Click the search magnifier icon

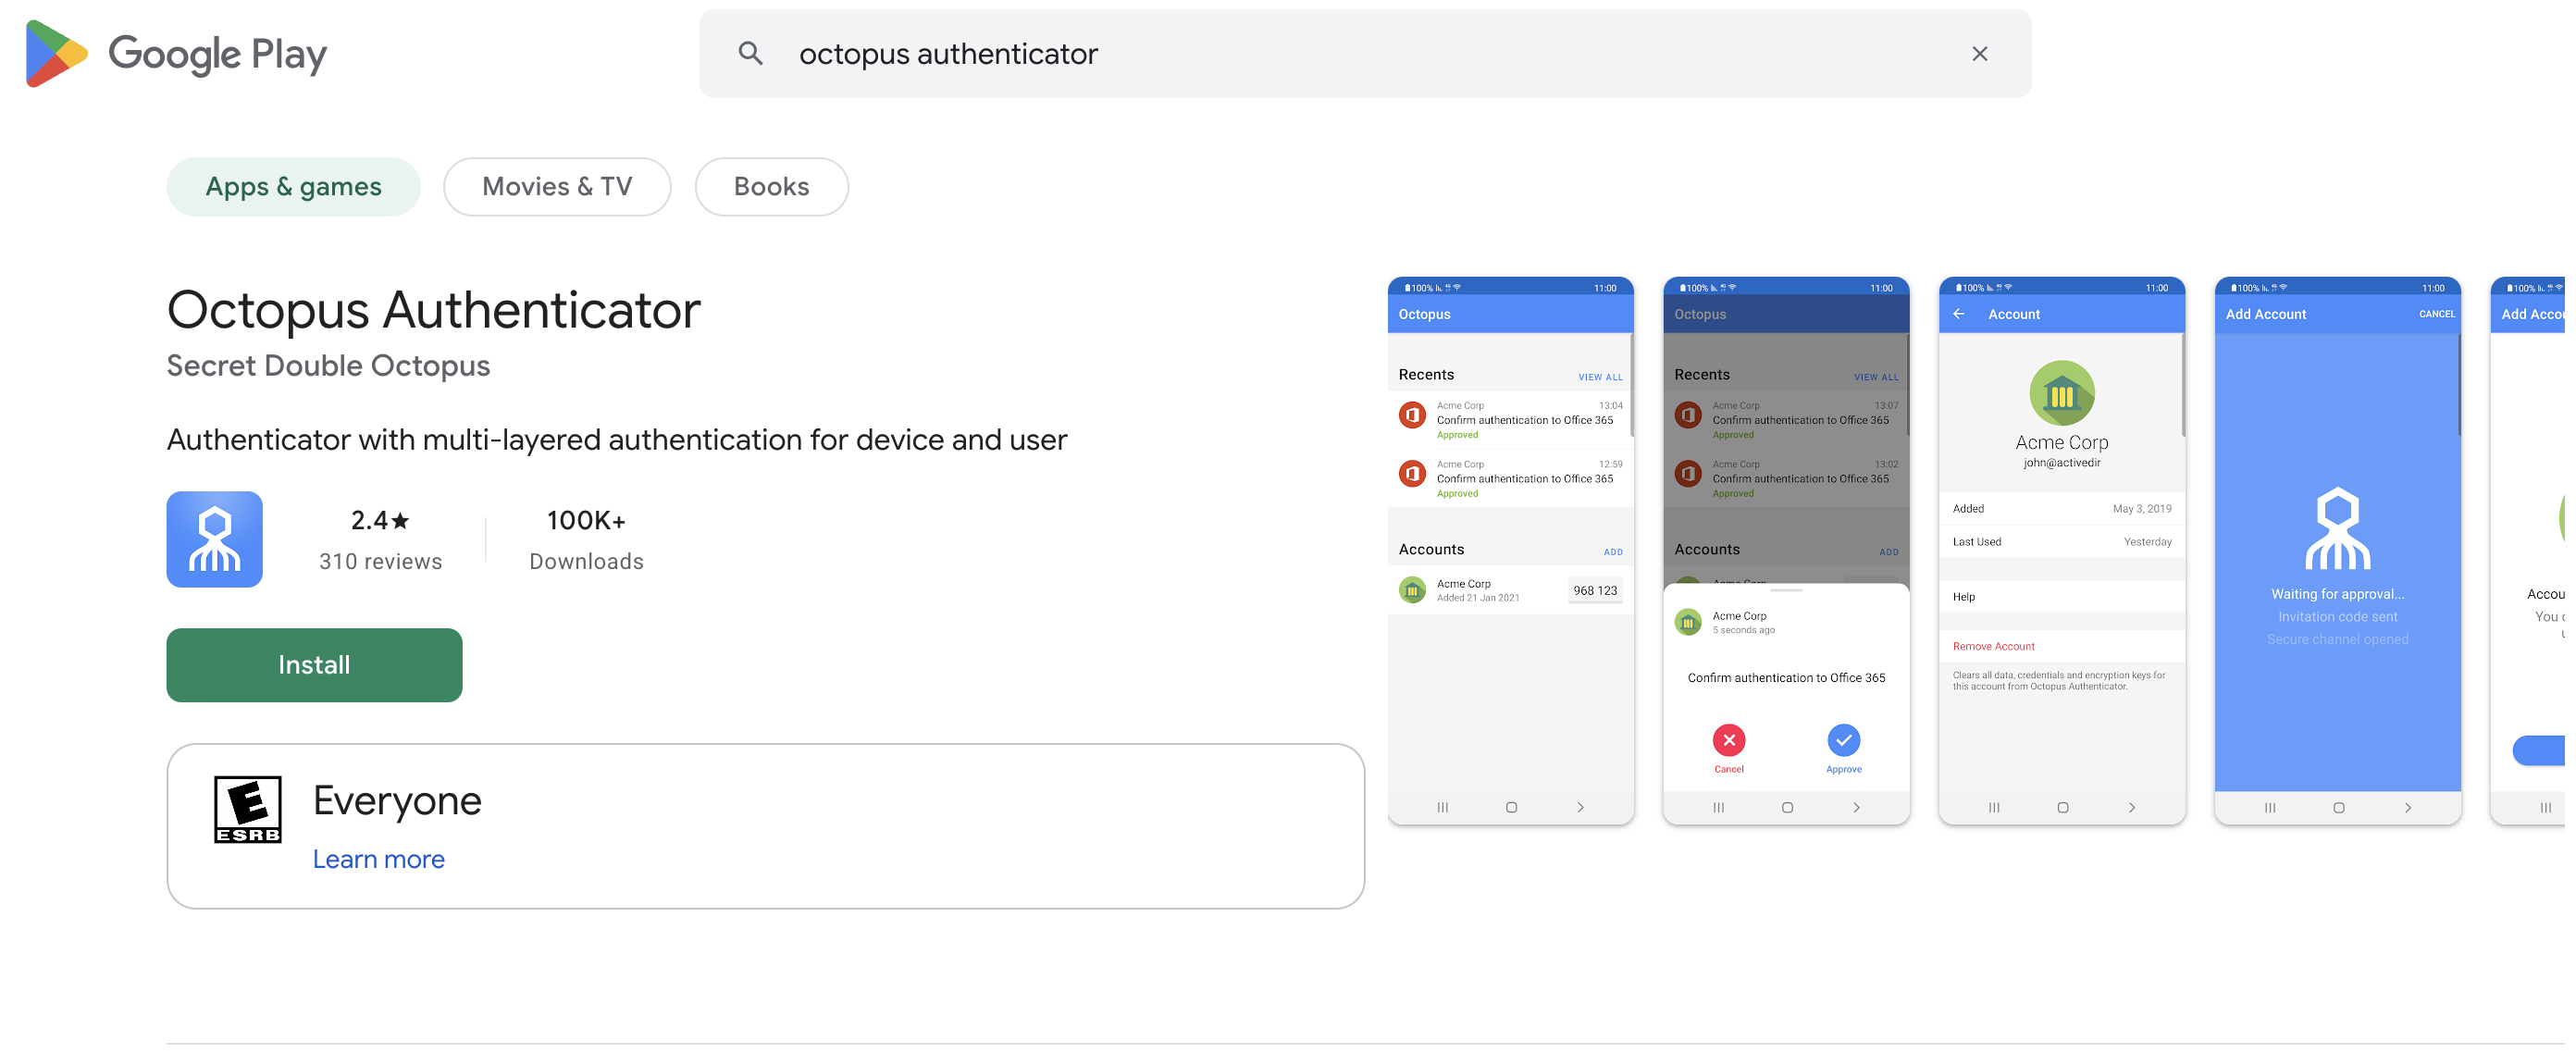pos(750,54)
